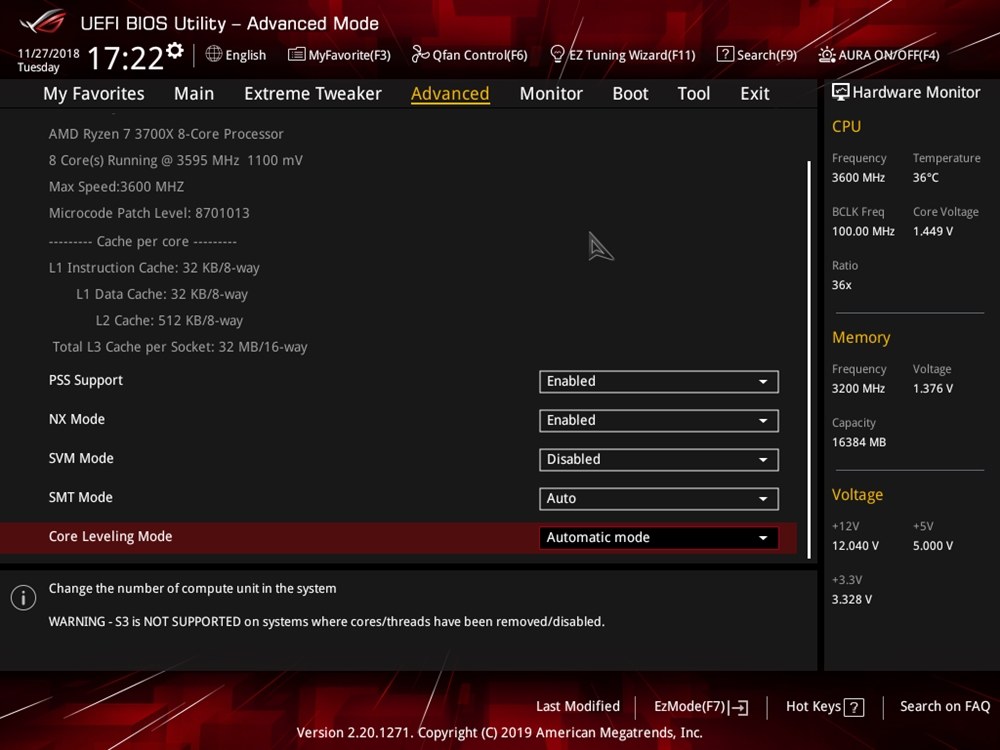1000x750 pixels.
Task: Click Microcode Patch Level: 8701013 line
Action: [149, 213]
